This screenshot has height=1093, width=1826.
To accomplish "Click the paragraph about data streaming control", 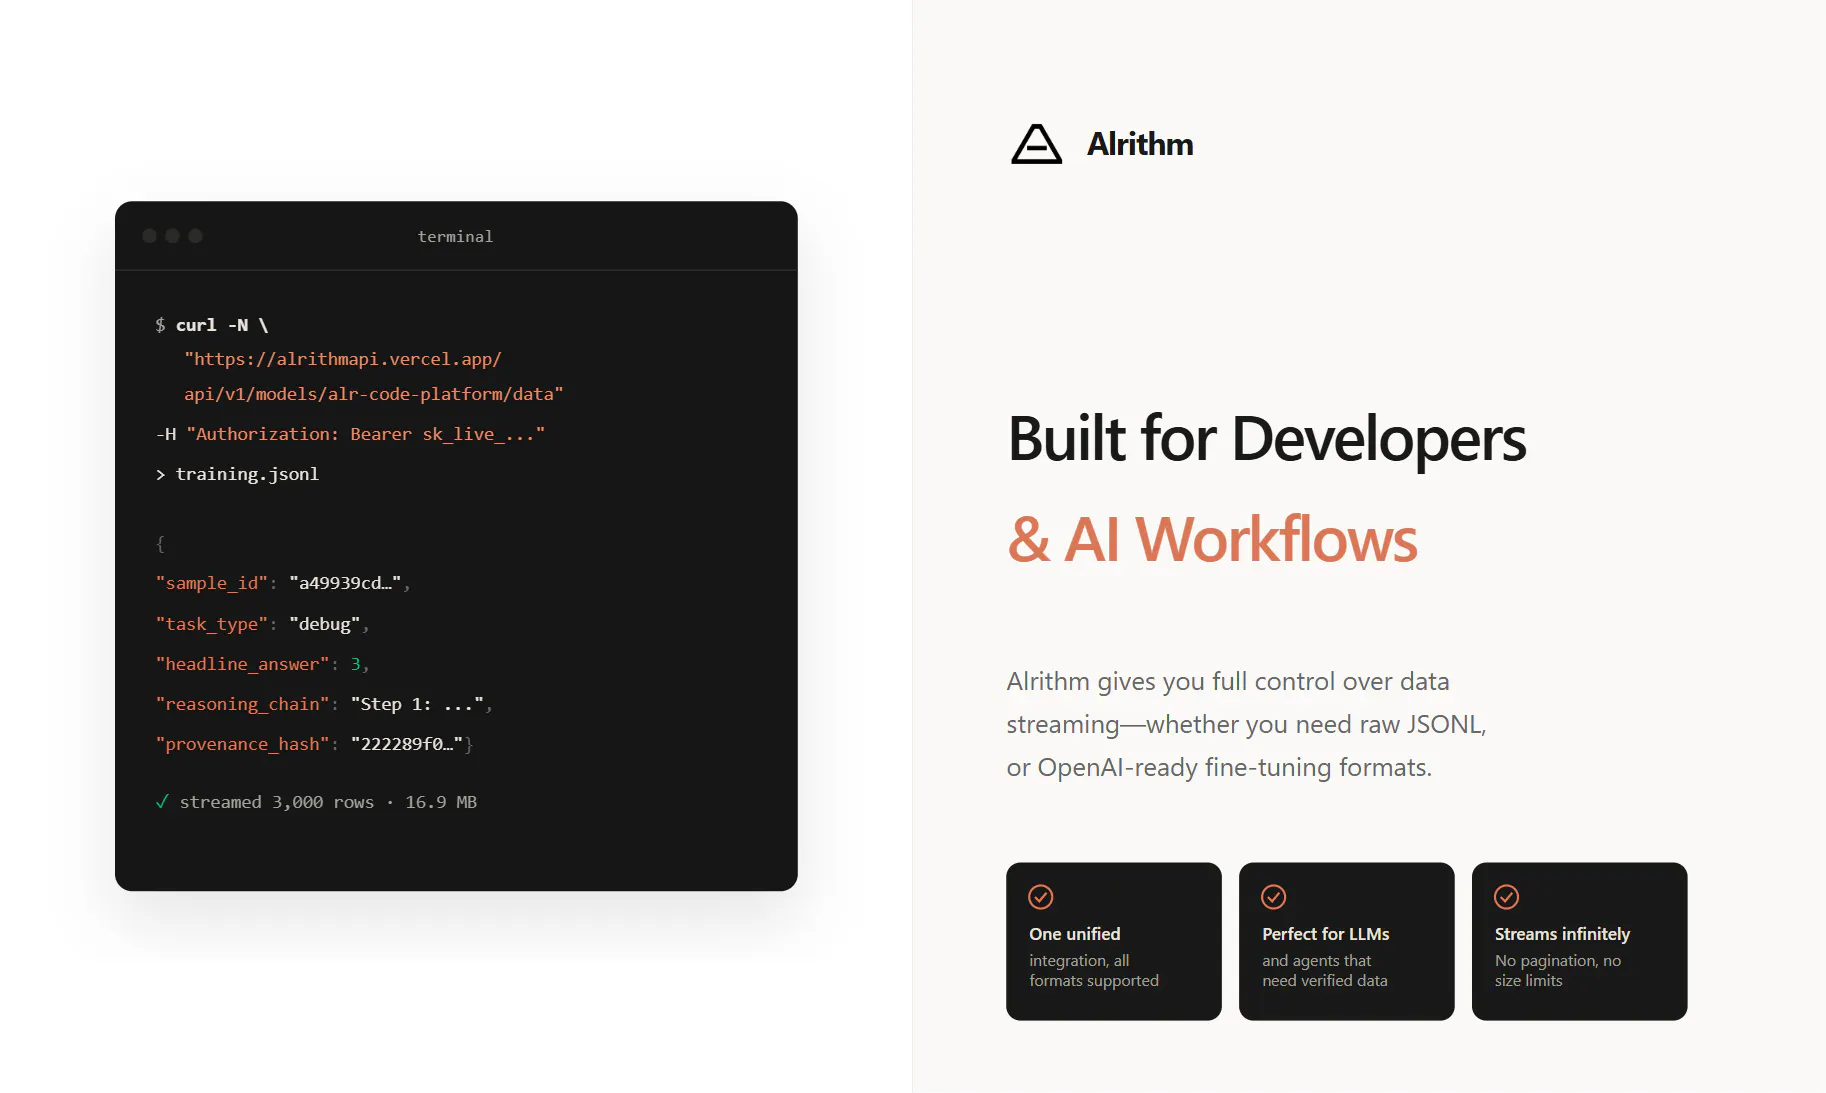I will (x=1246, y=724).
